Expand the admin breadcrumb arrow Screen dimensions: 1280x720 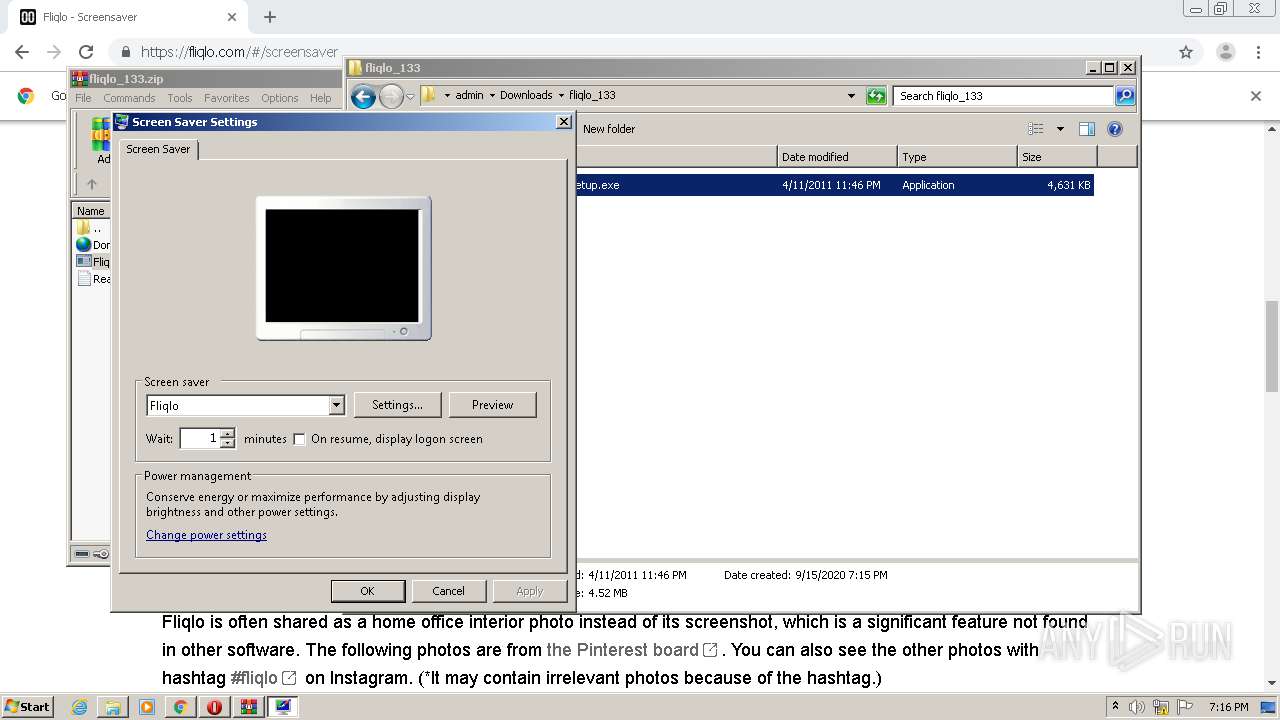pos(492,96)
